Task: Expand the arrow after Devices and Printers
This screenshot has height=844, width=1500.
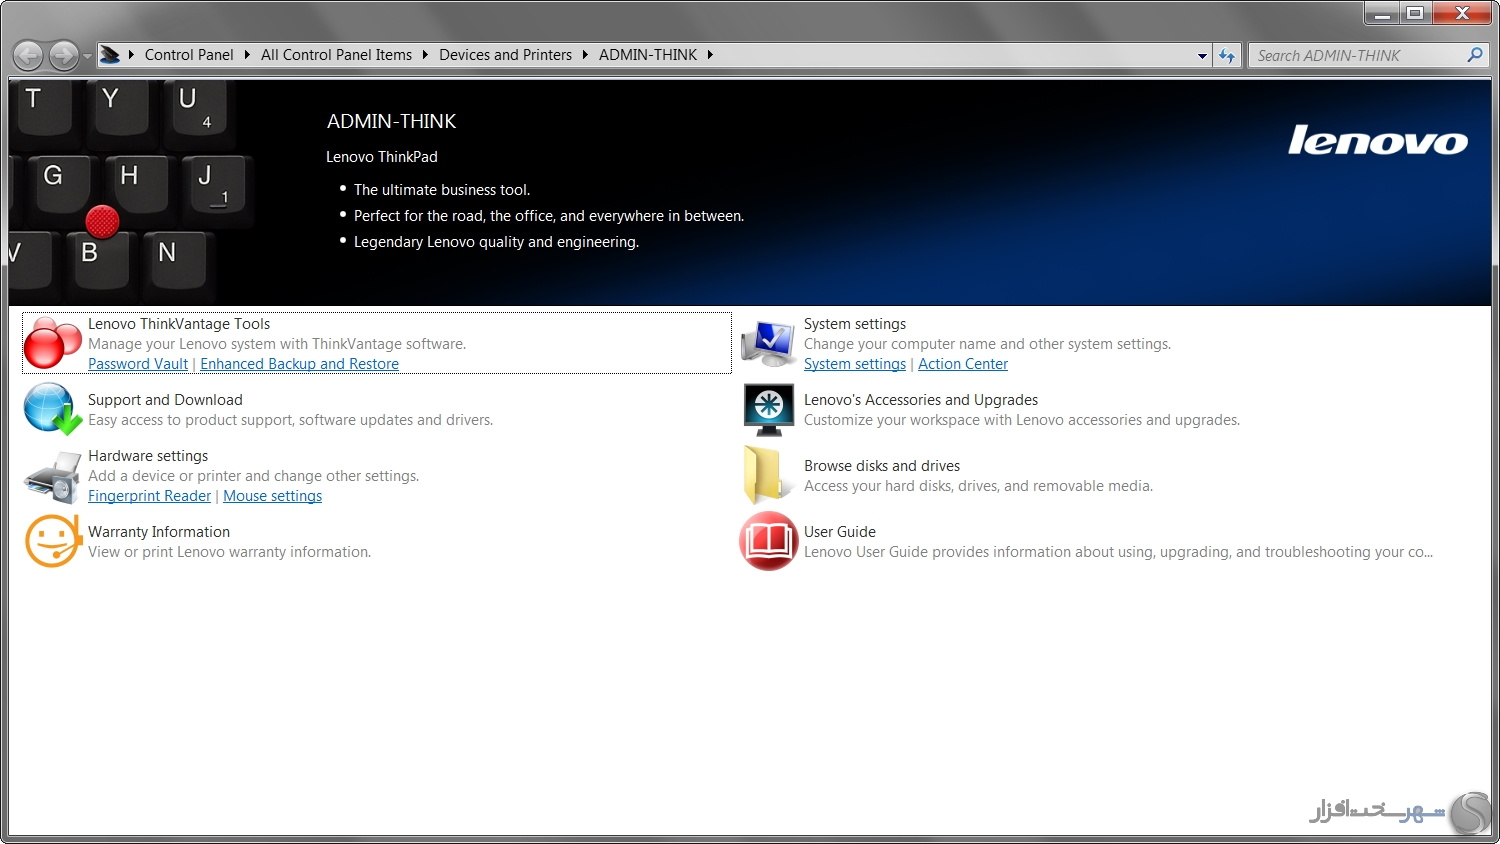Action: coord(585,55)
